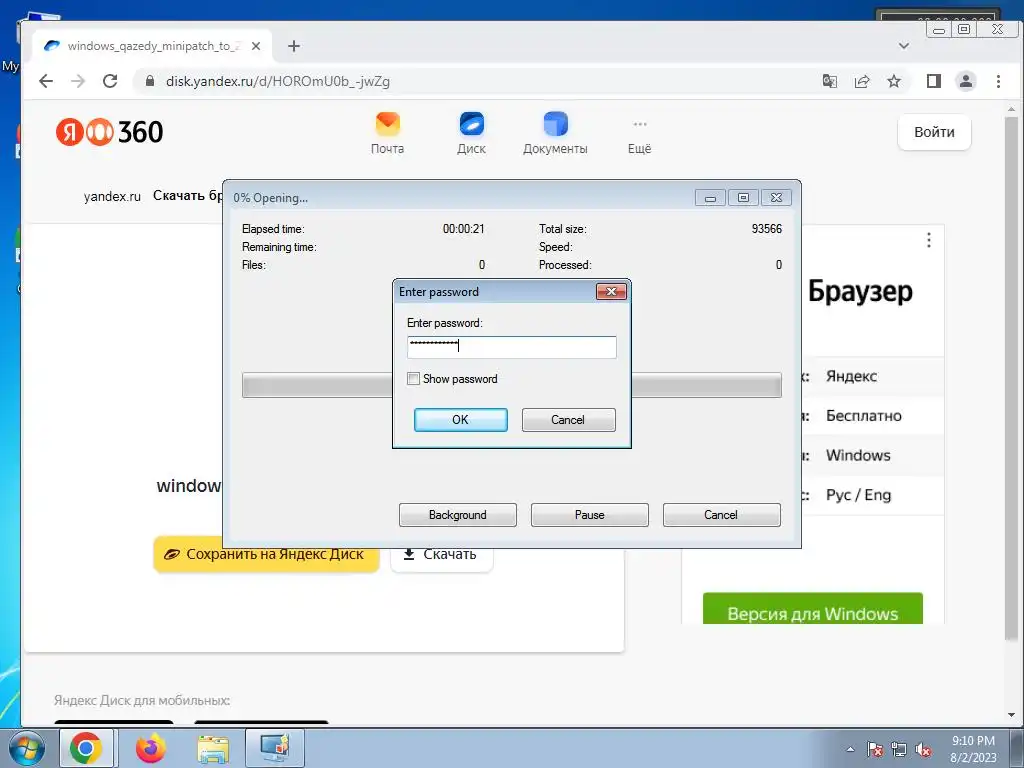The height and width of the screenshot is (768, 1024).
Task: Expand the tab search chevron
Action: click(x=904, y=46)
